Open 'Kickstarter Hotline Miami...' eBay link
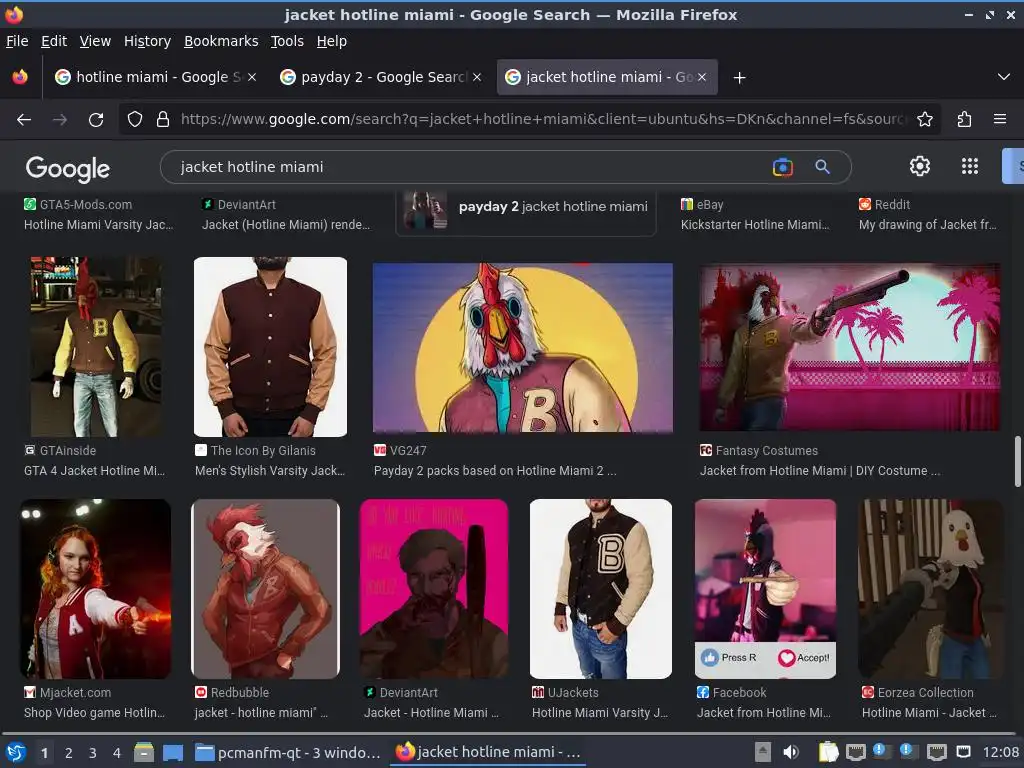 tap(755, 225)
